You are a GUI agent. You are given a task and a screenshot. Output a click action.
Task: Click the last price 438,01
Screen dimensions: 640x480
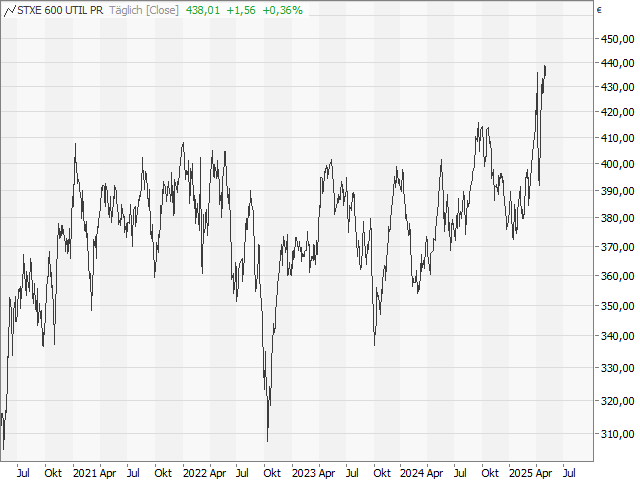[x=203, y=10]
